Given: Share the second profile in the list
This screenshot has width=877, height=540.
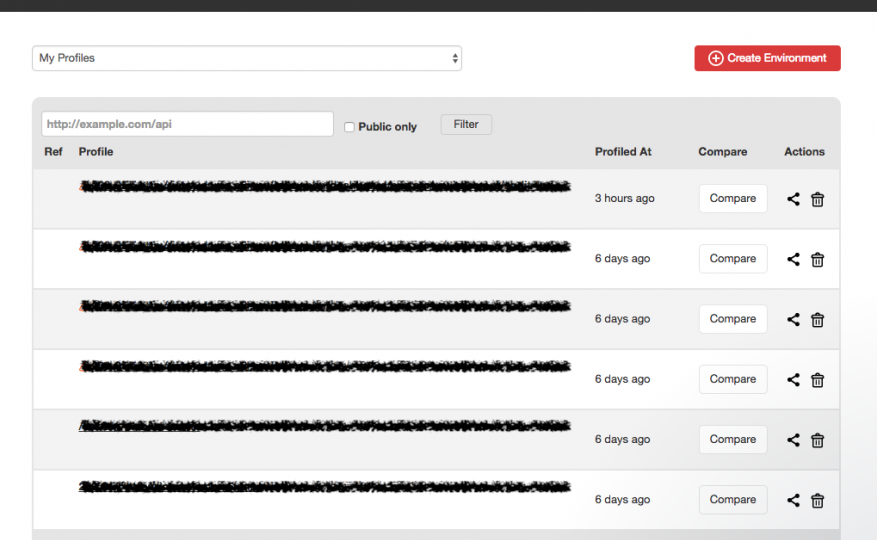Looking at the screenshot, I should click(793, 259).
